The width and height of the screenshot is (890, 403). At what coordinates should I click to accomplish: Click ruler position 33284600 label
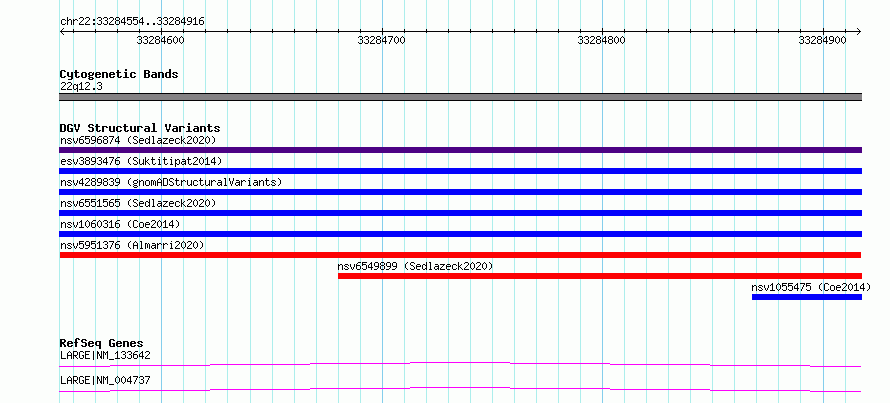[x=161, y=40]
